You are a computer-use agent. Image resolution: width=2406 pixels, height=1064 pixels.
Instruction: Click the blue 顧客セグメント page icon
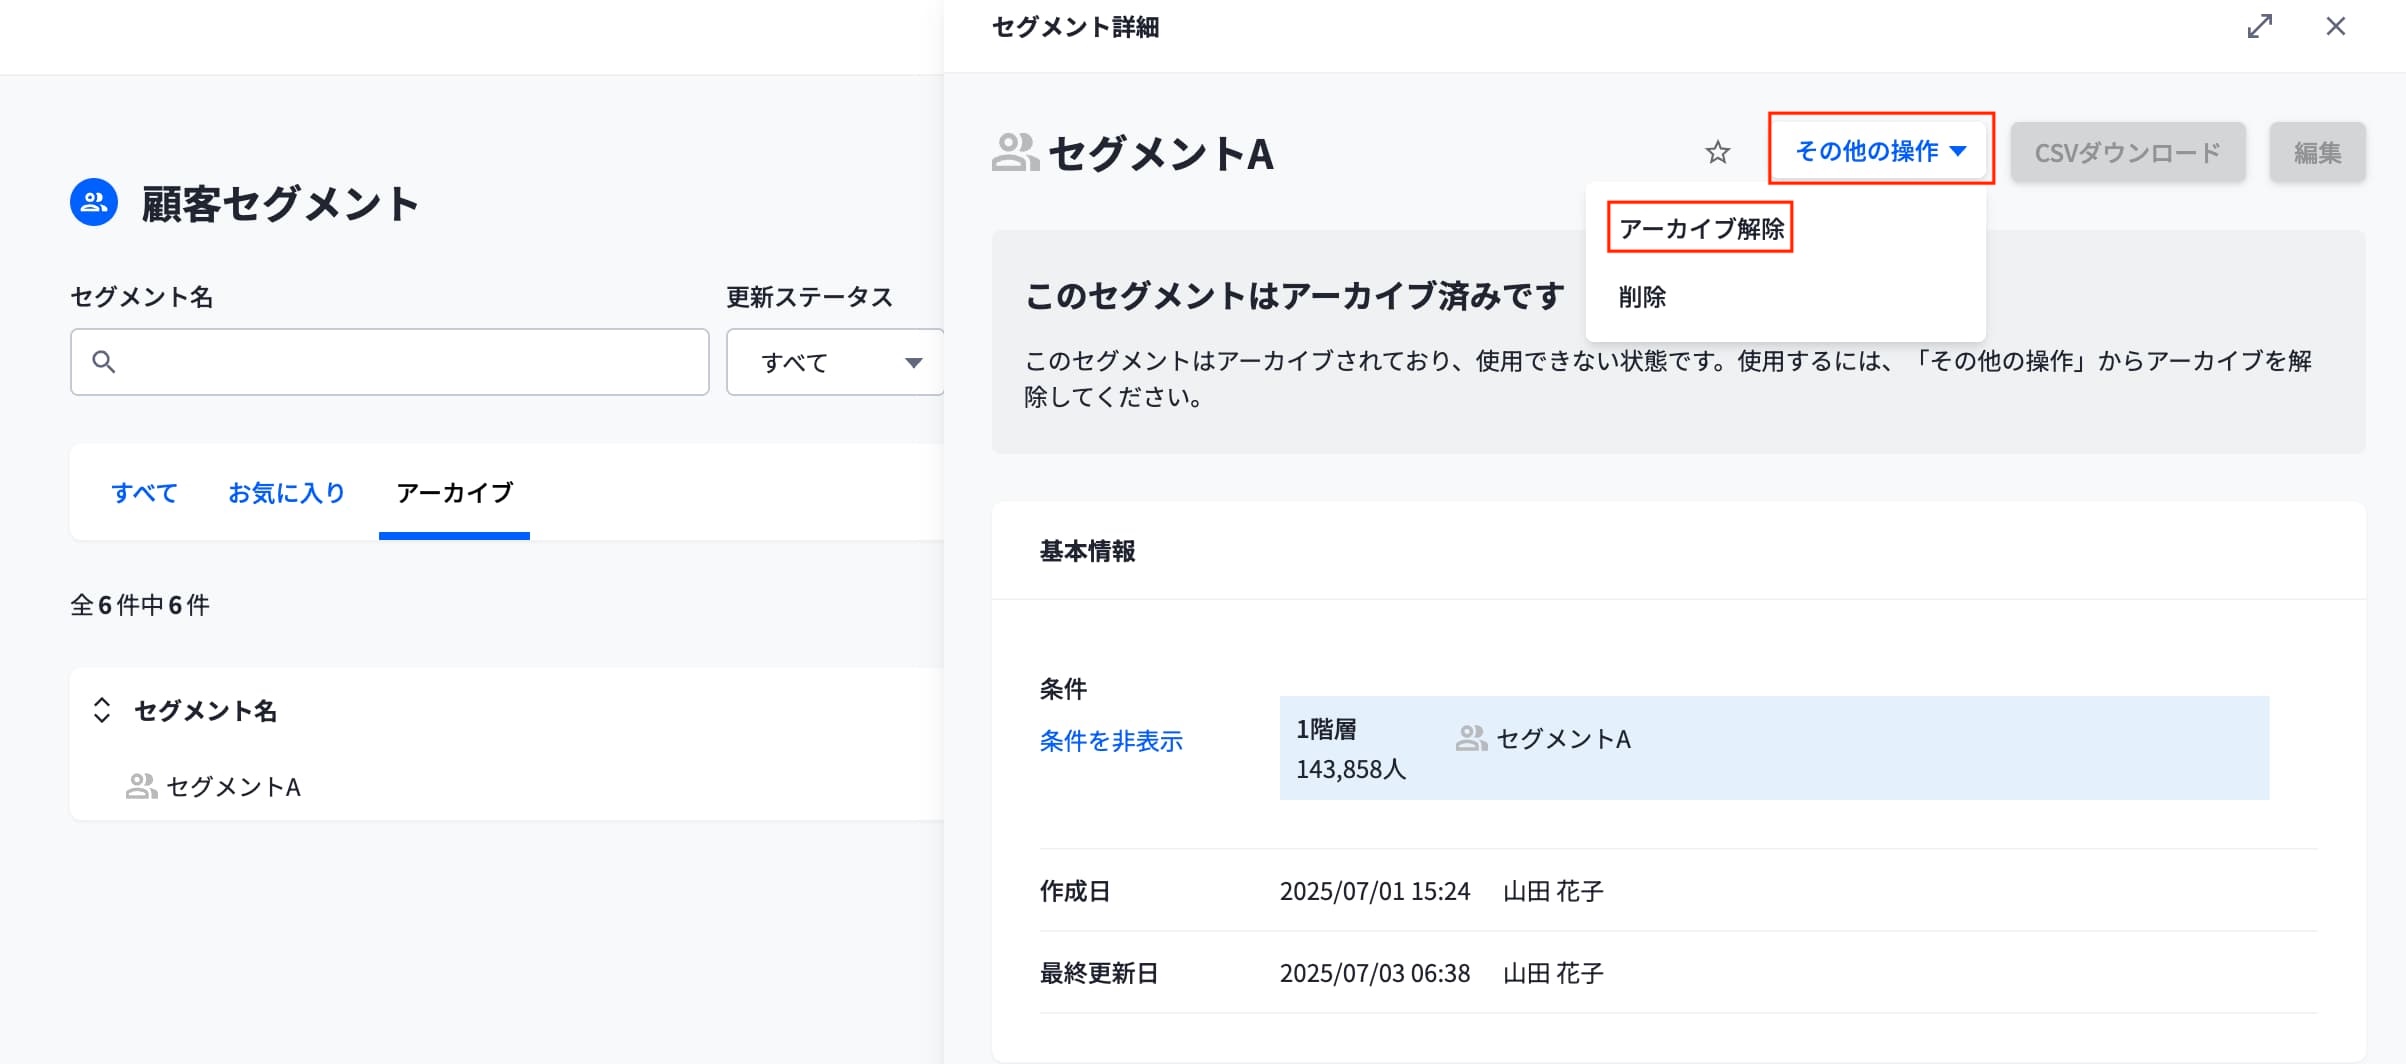pos(94,203)
